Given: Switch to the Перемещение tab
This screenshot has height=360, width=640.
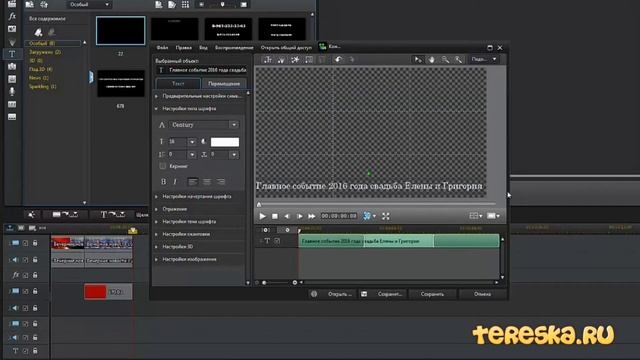Looking at the screenshot, I should point(224,83).
